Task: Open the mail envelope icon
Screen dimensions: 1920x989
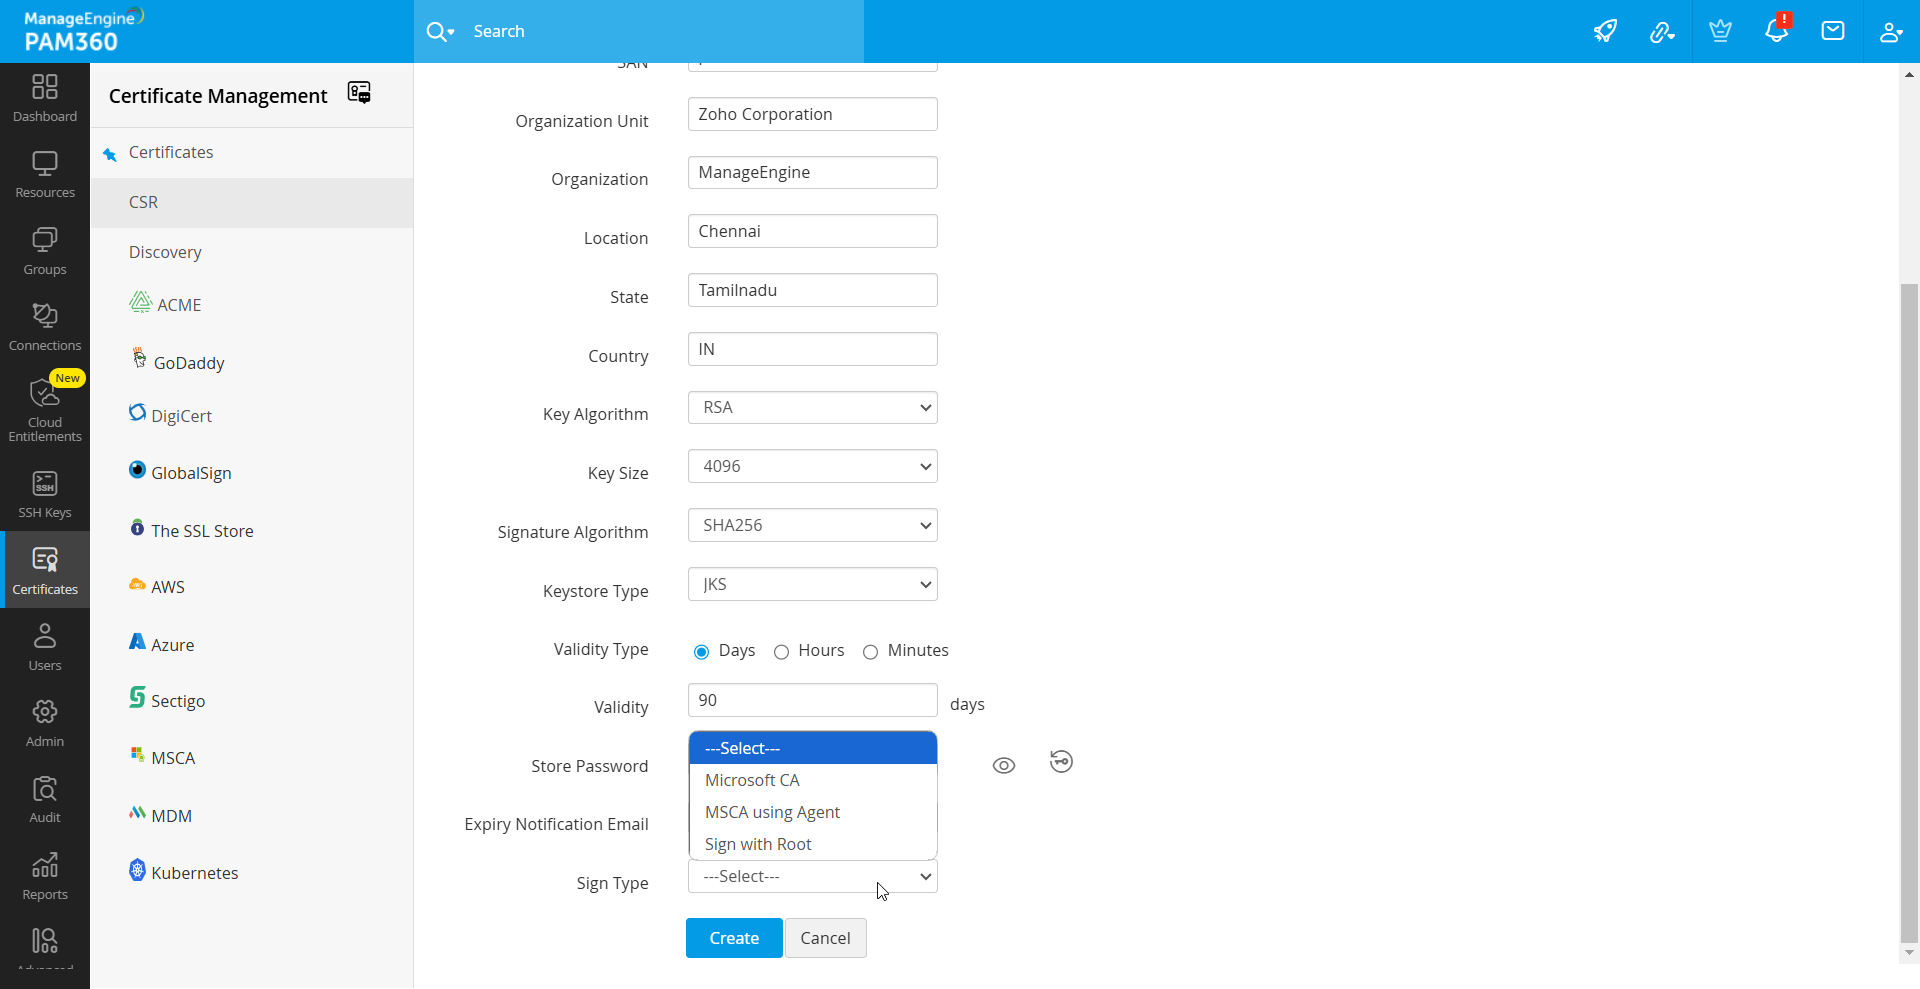Action: point(1833,31)
